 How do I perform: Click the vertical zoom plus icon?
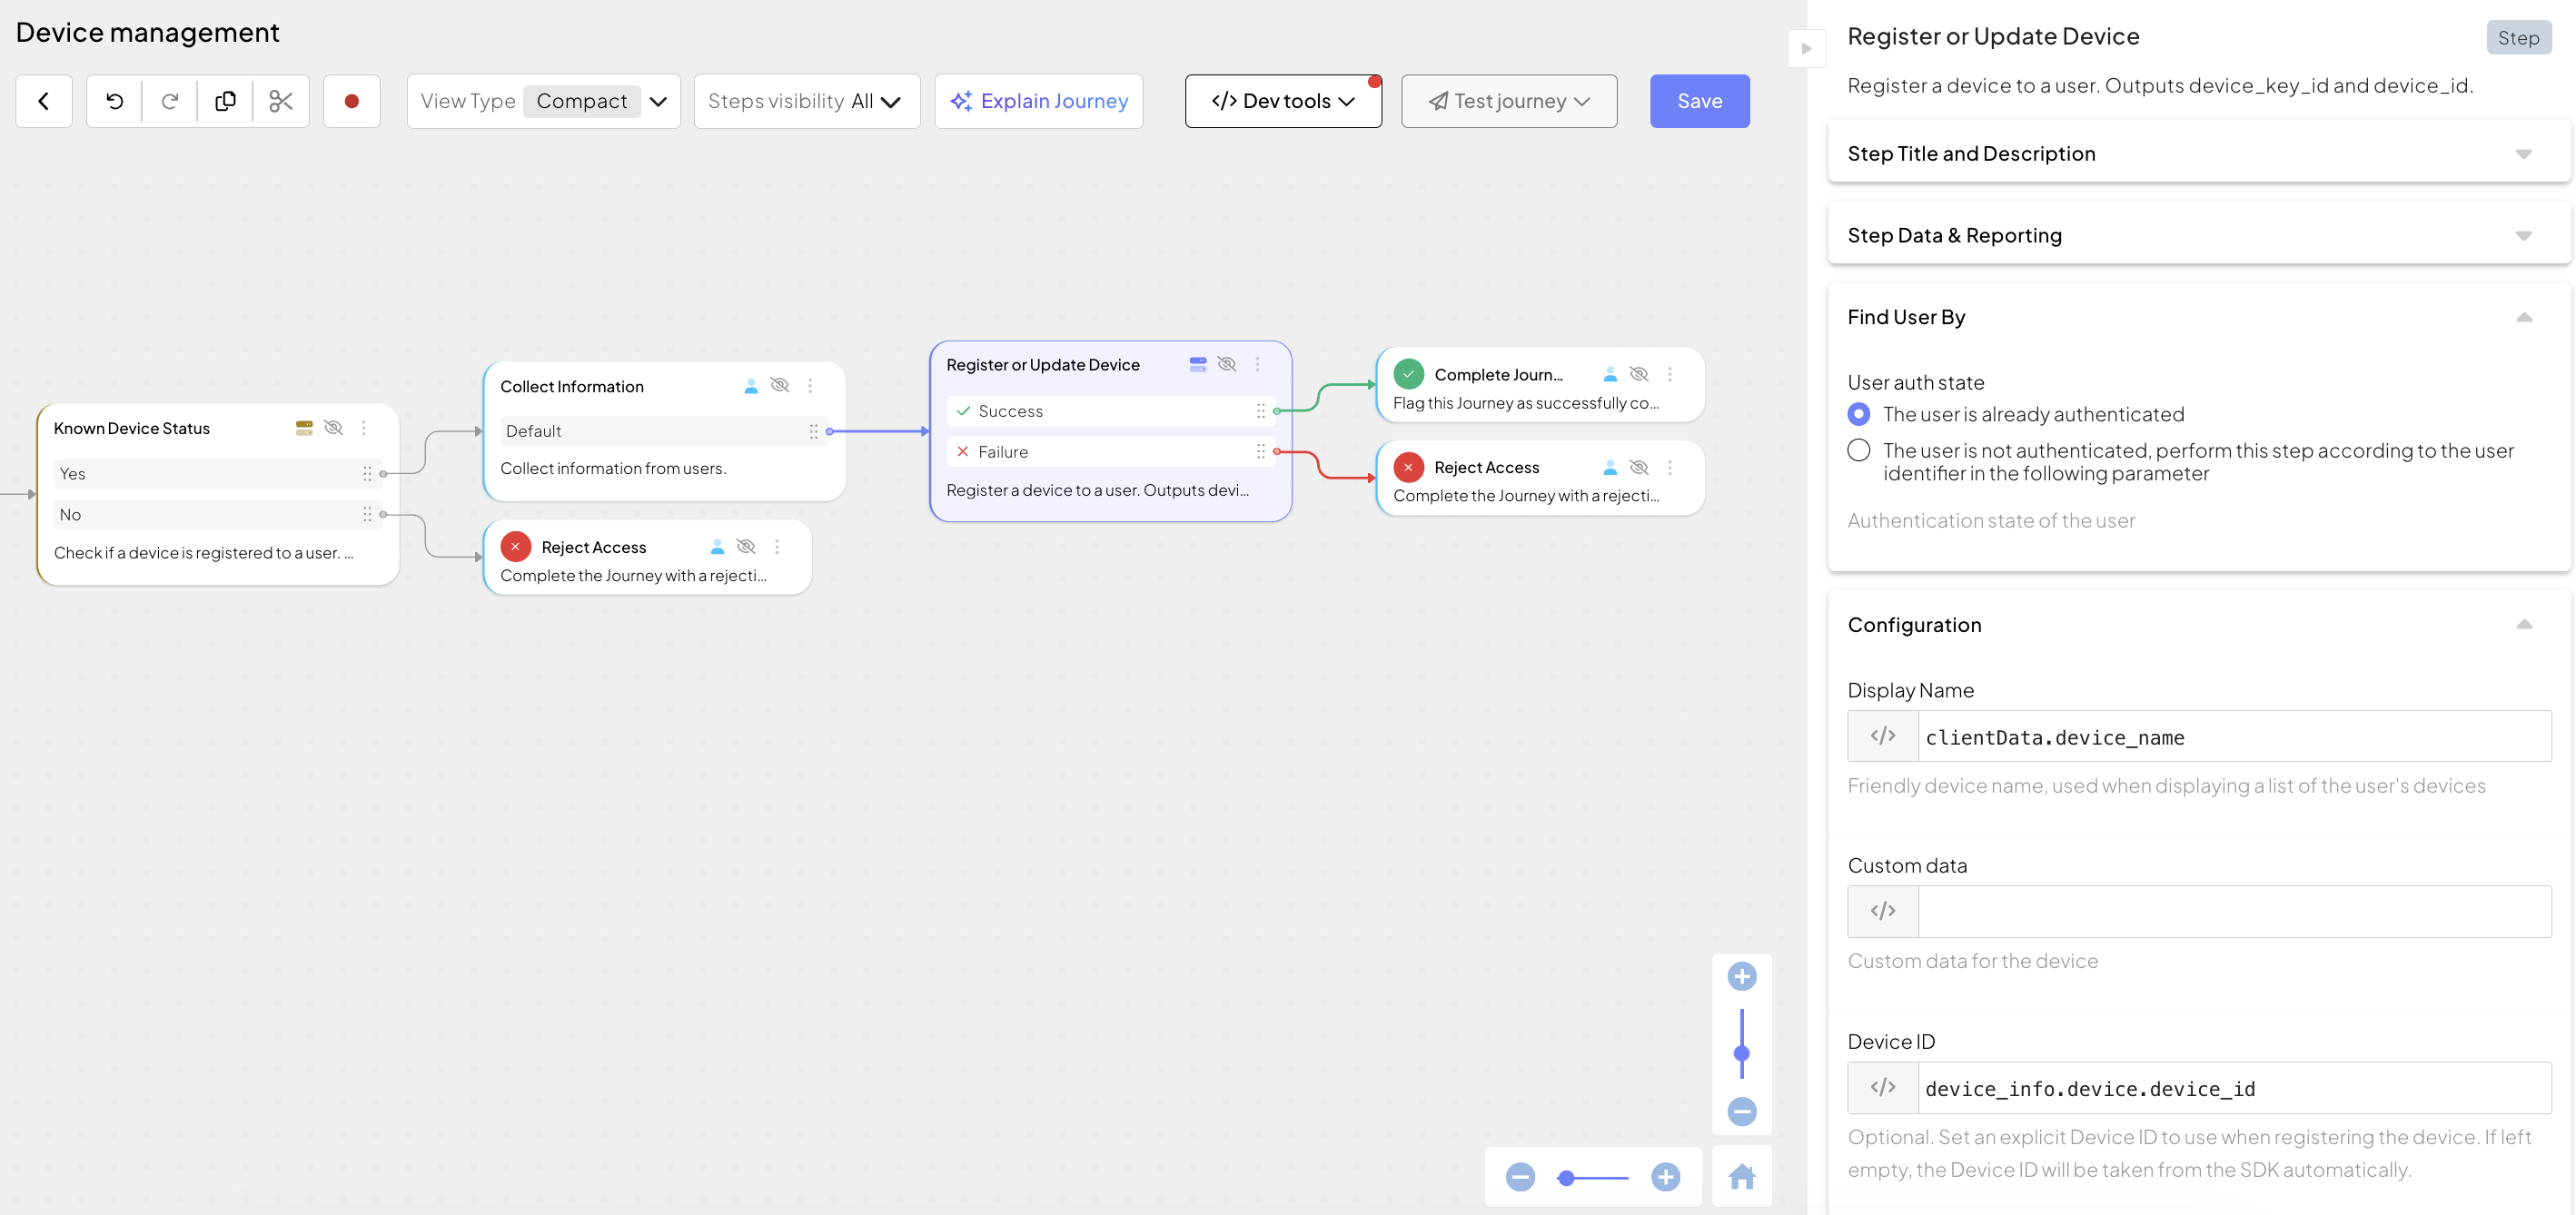click(x=1742, y=976)
